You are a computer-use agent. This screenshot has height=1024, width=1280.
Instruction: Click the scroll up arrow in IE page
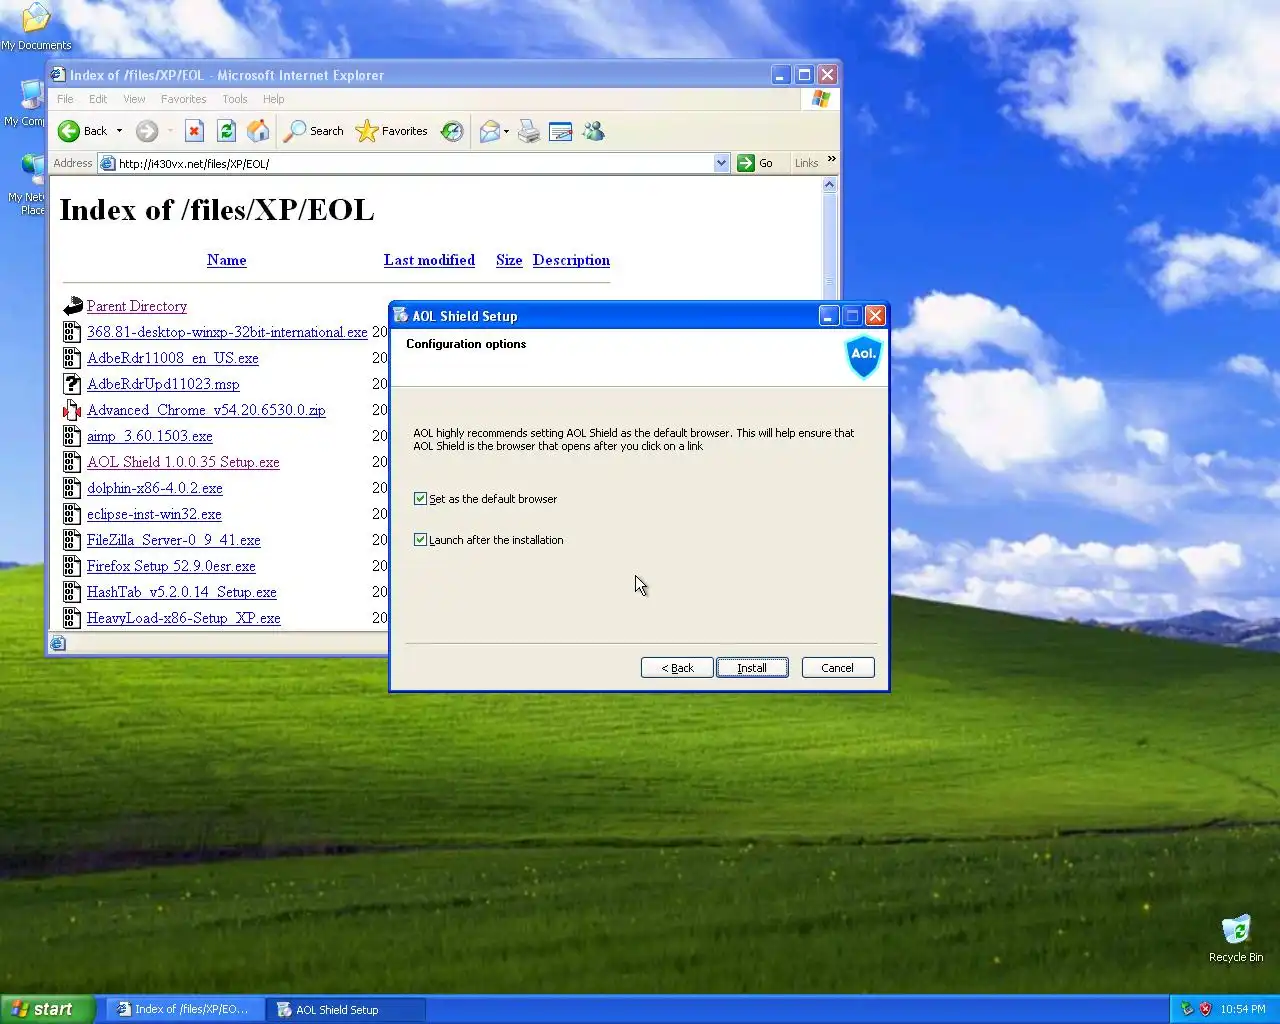point(829,185)
